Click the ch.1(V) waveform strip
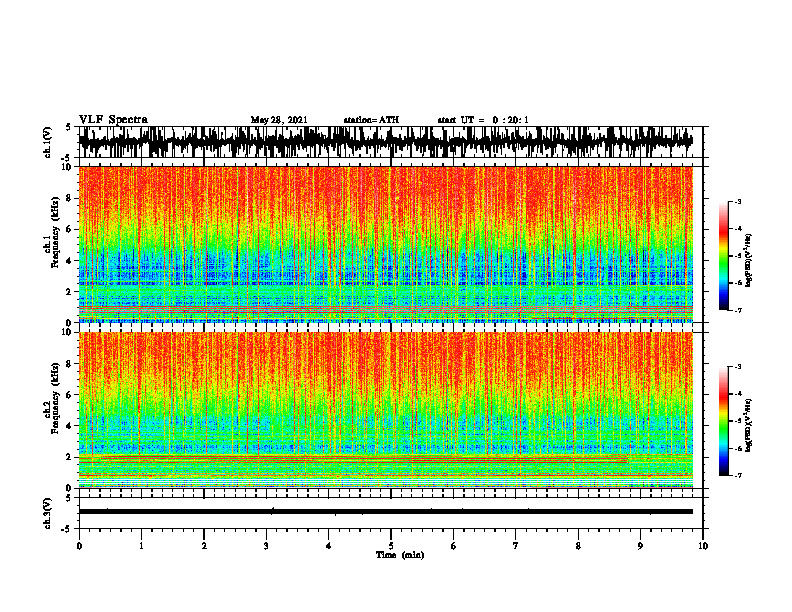The image size is (792, 612). tap(385, 142)
